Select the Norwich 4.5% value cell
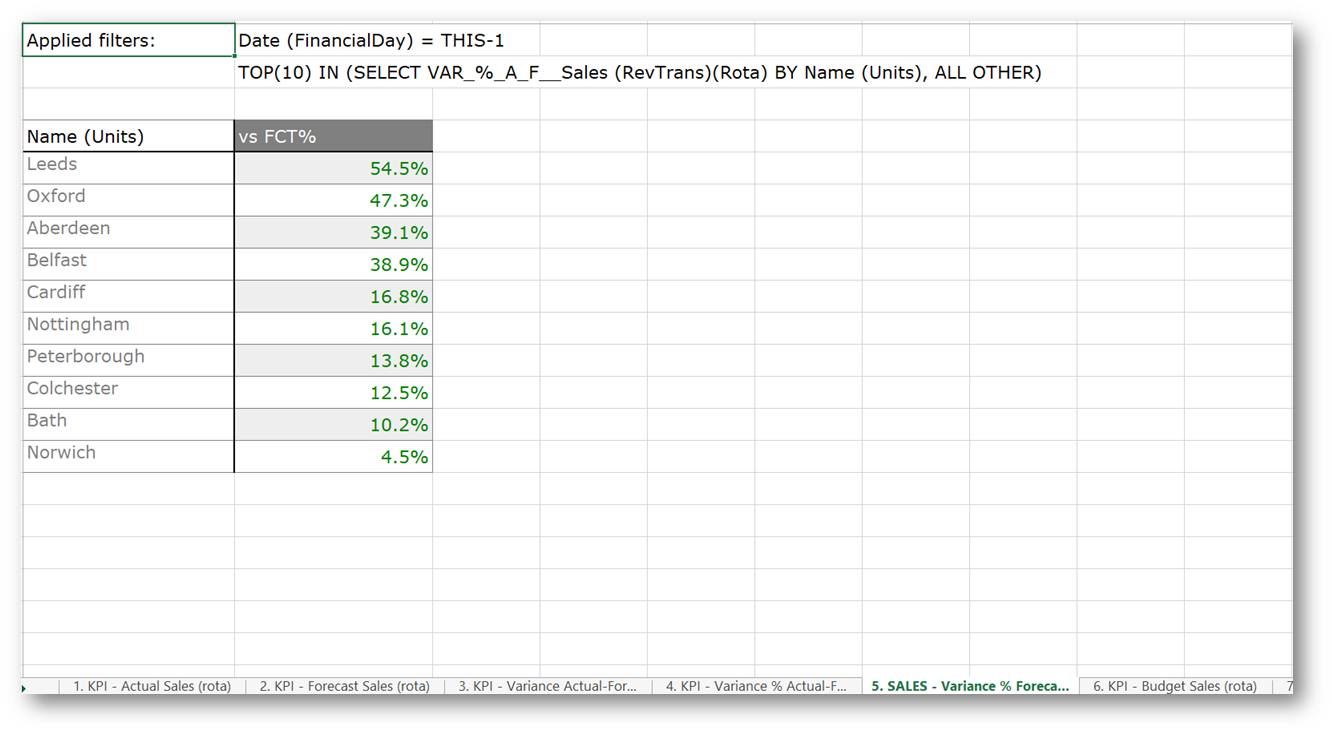 333,457
